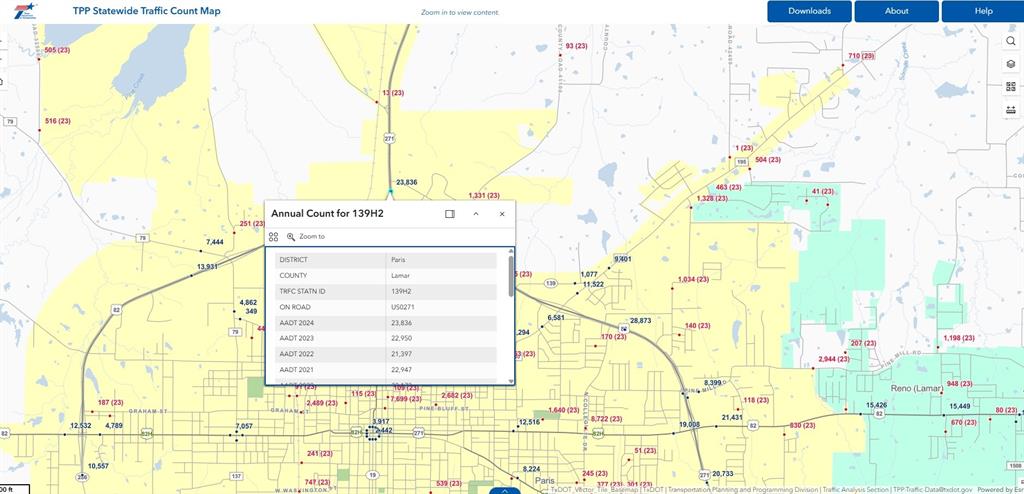The height and width of the screenshot is (494, 1024).
Task: Click the Help button
Action: pyautogui.click(x=983, y=11)
